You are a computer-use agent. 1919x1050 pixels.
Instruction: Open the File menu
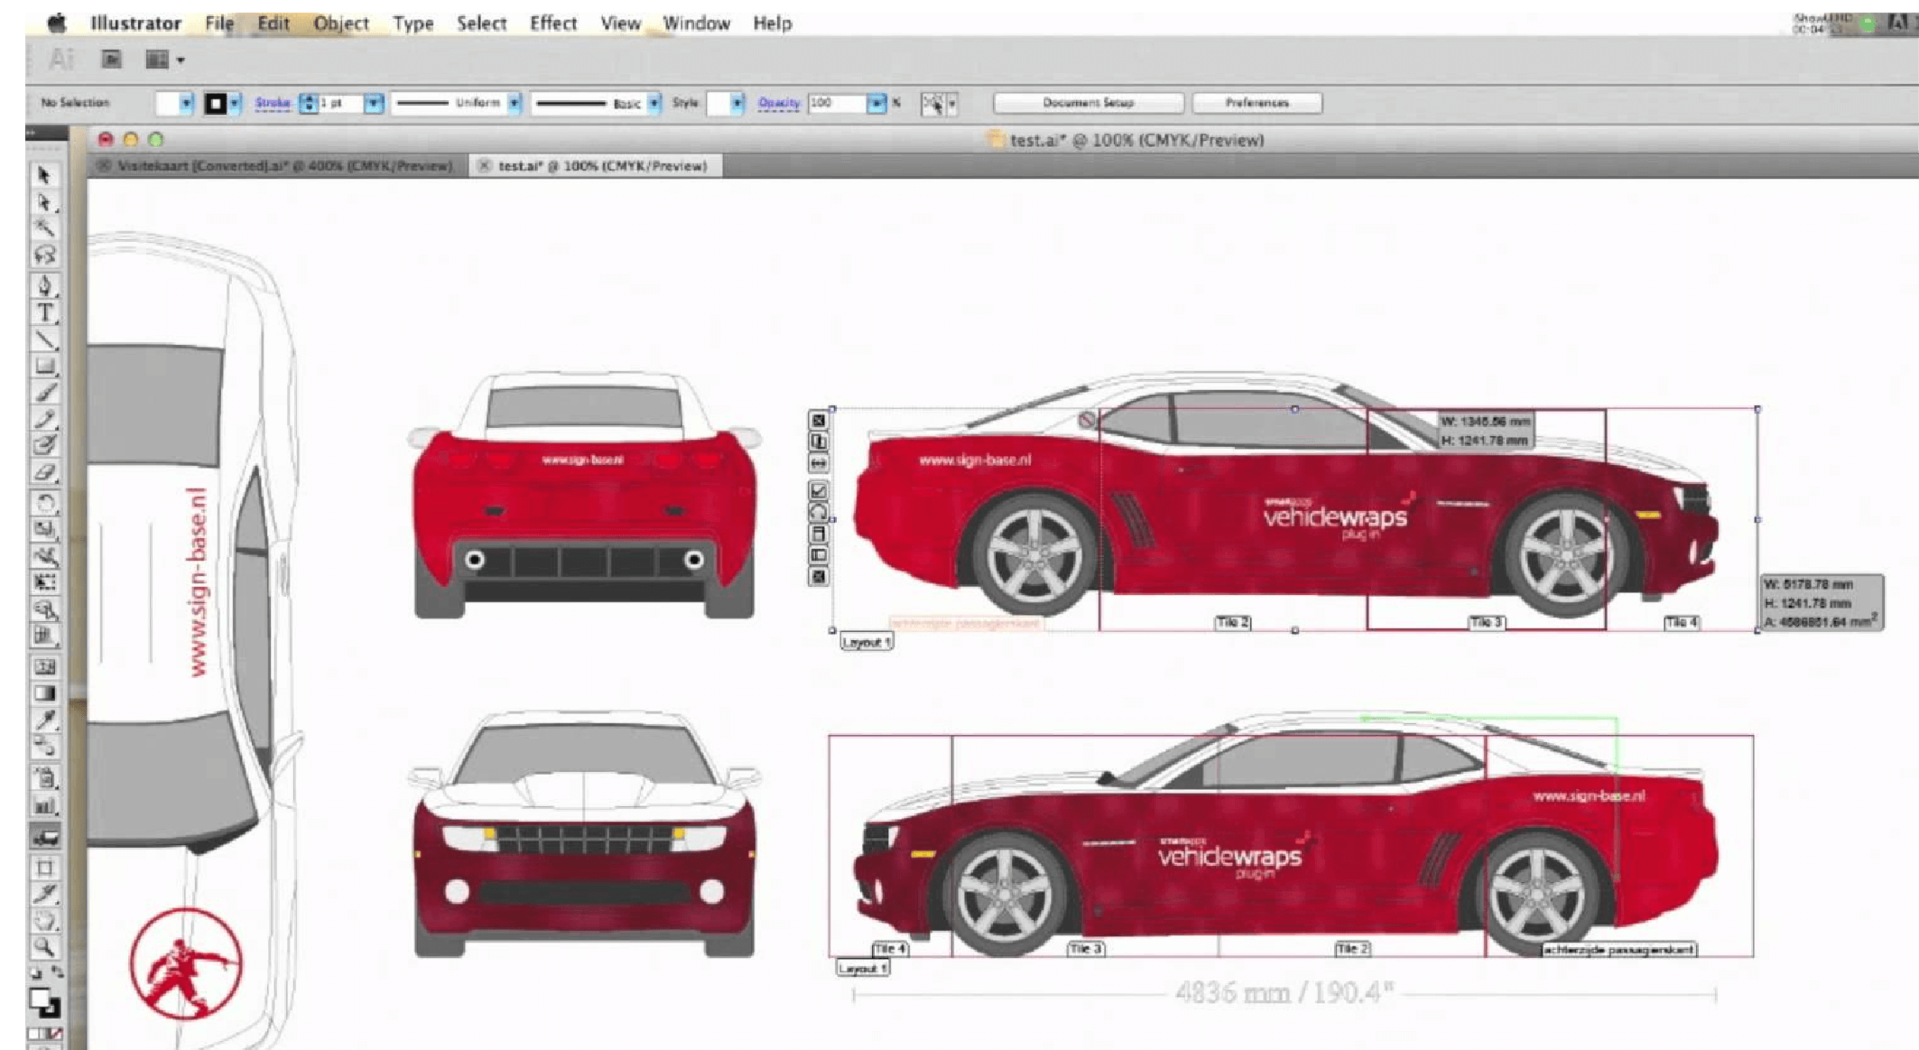pyautogui.click(x=219, y=23)
